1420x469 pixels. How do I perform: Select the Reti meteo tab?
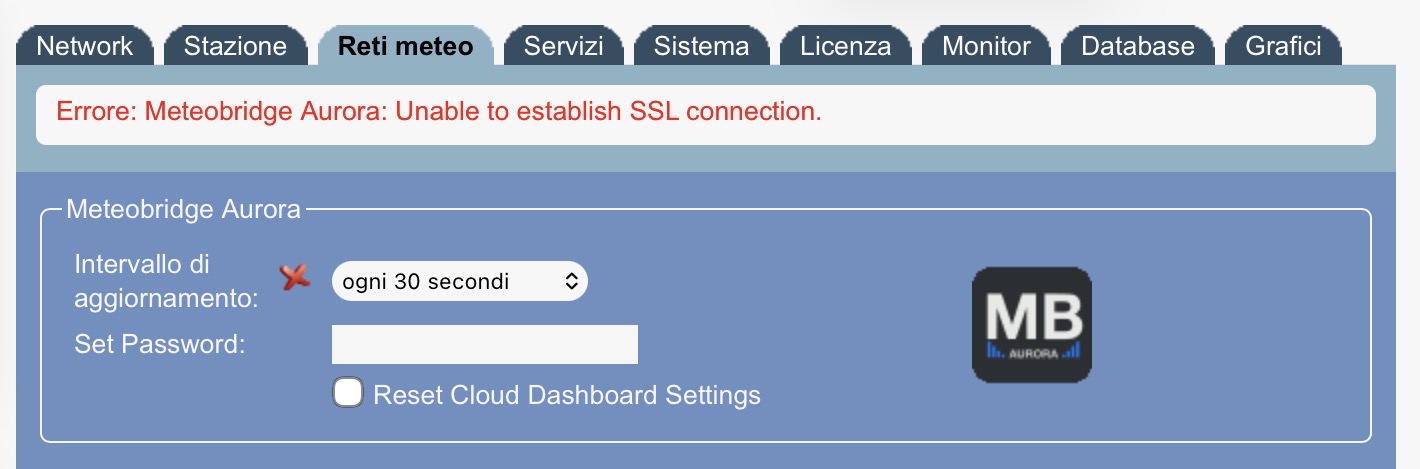405,46
